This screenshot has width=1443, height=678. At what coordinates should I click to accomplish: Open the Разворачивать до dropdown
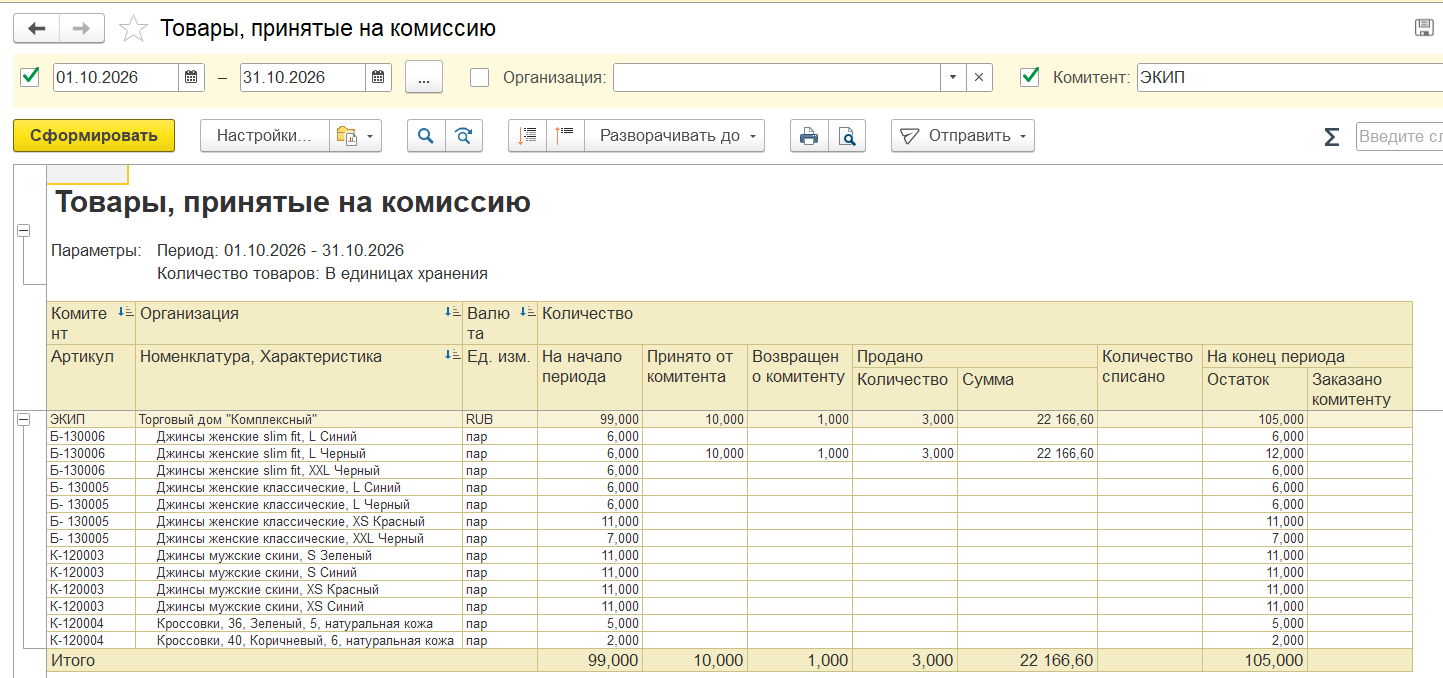(x=675, y=136)
